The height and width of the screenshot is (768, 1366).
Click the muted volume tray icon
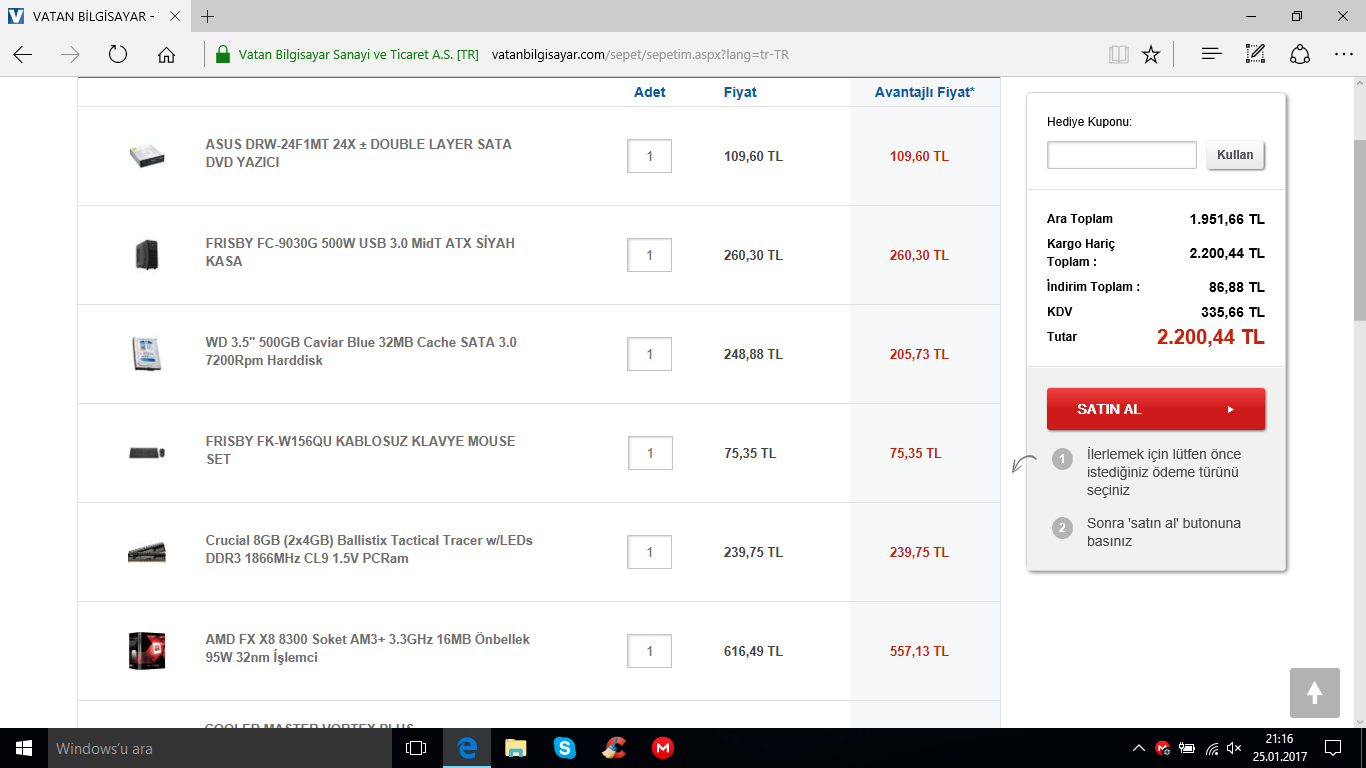(1234, 748)
